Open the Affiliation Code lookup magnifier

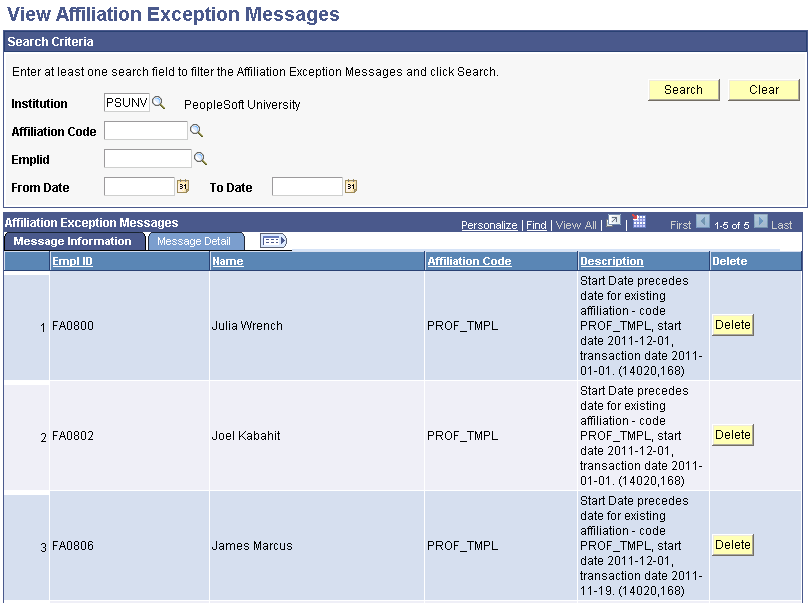196,130
